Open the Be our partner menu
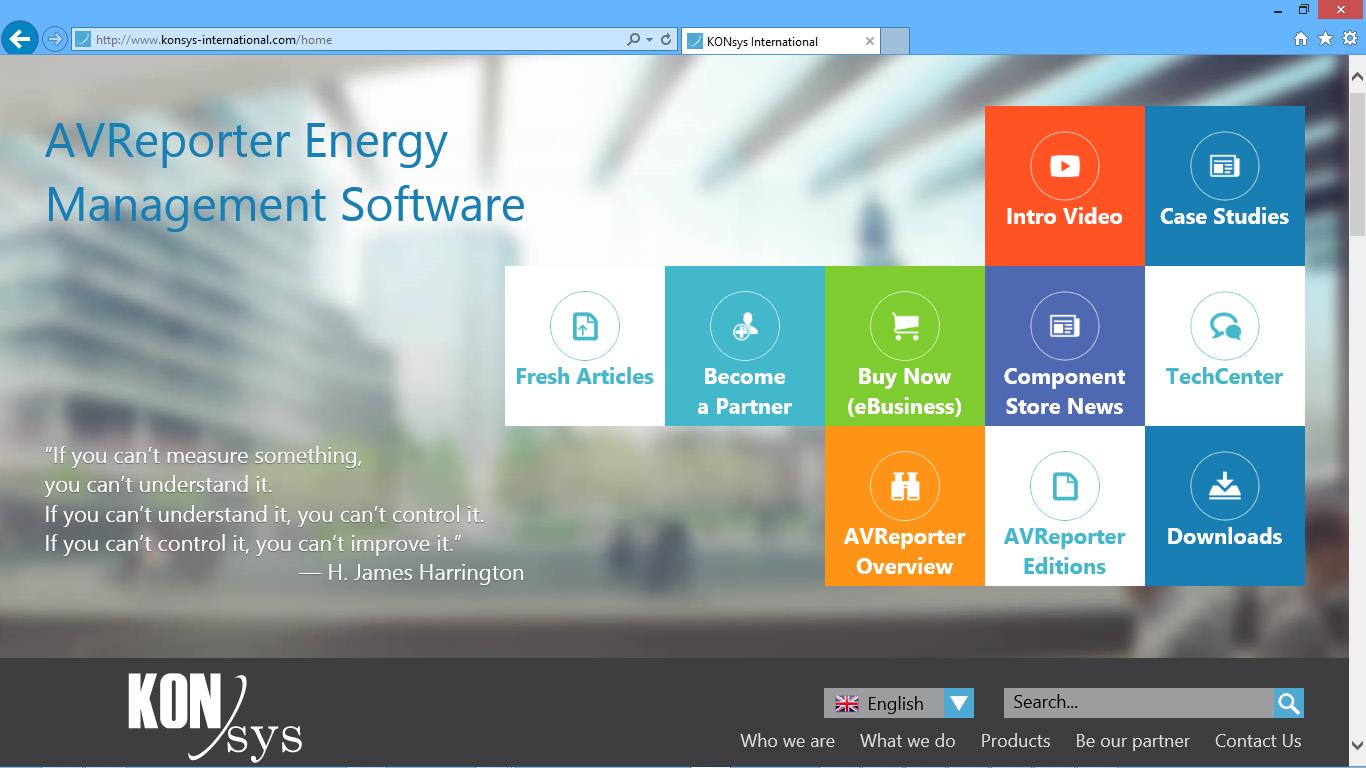Image resolution: width=1366 pixels, height=768 pixels. (1132, 741)
